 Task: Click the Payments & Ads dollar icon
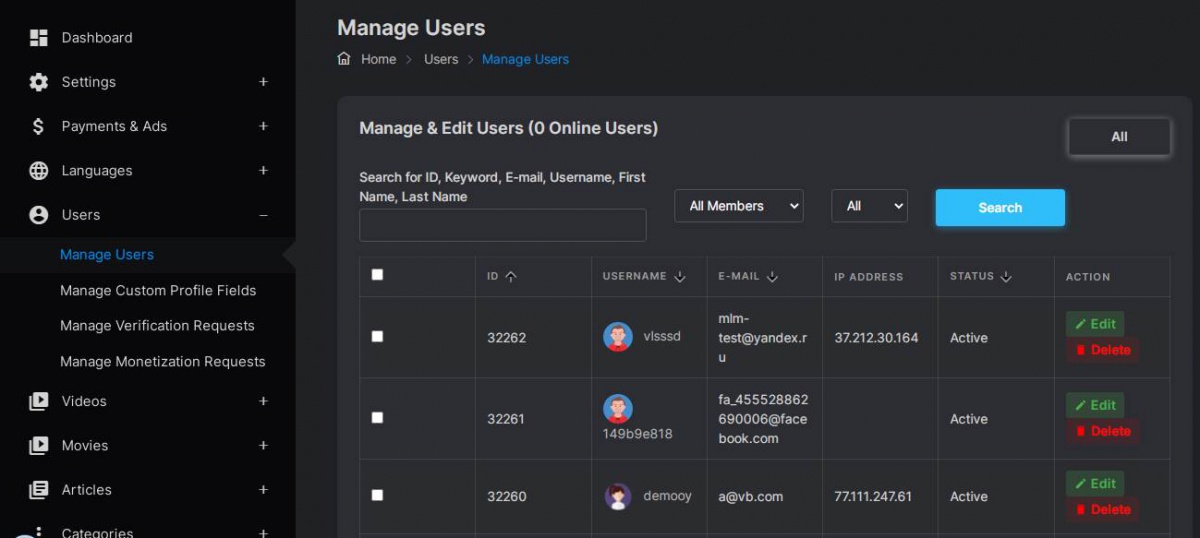pyautogui.click(x=39, y=127)
